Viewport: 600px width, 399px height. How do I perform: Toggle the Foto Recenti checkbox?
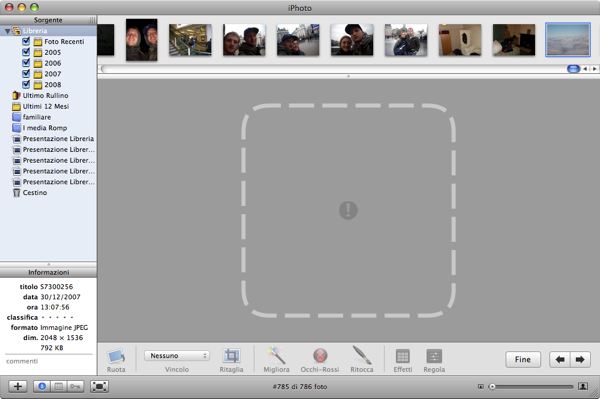pyautogui.click(x=26, y=41)
